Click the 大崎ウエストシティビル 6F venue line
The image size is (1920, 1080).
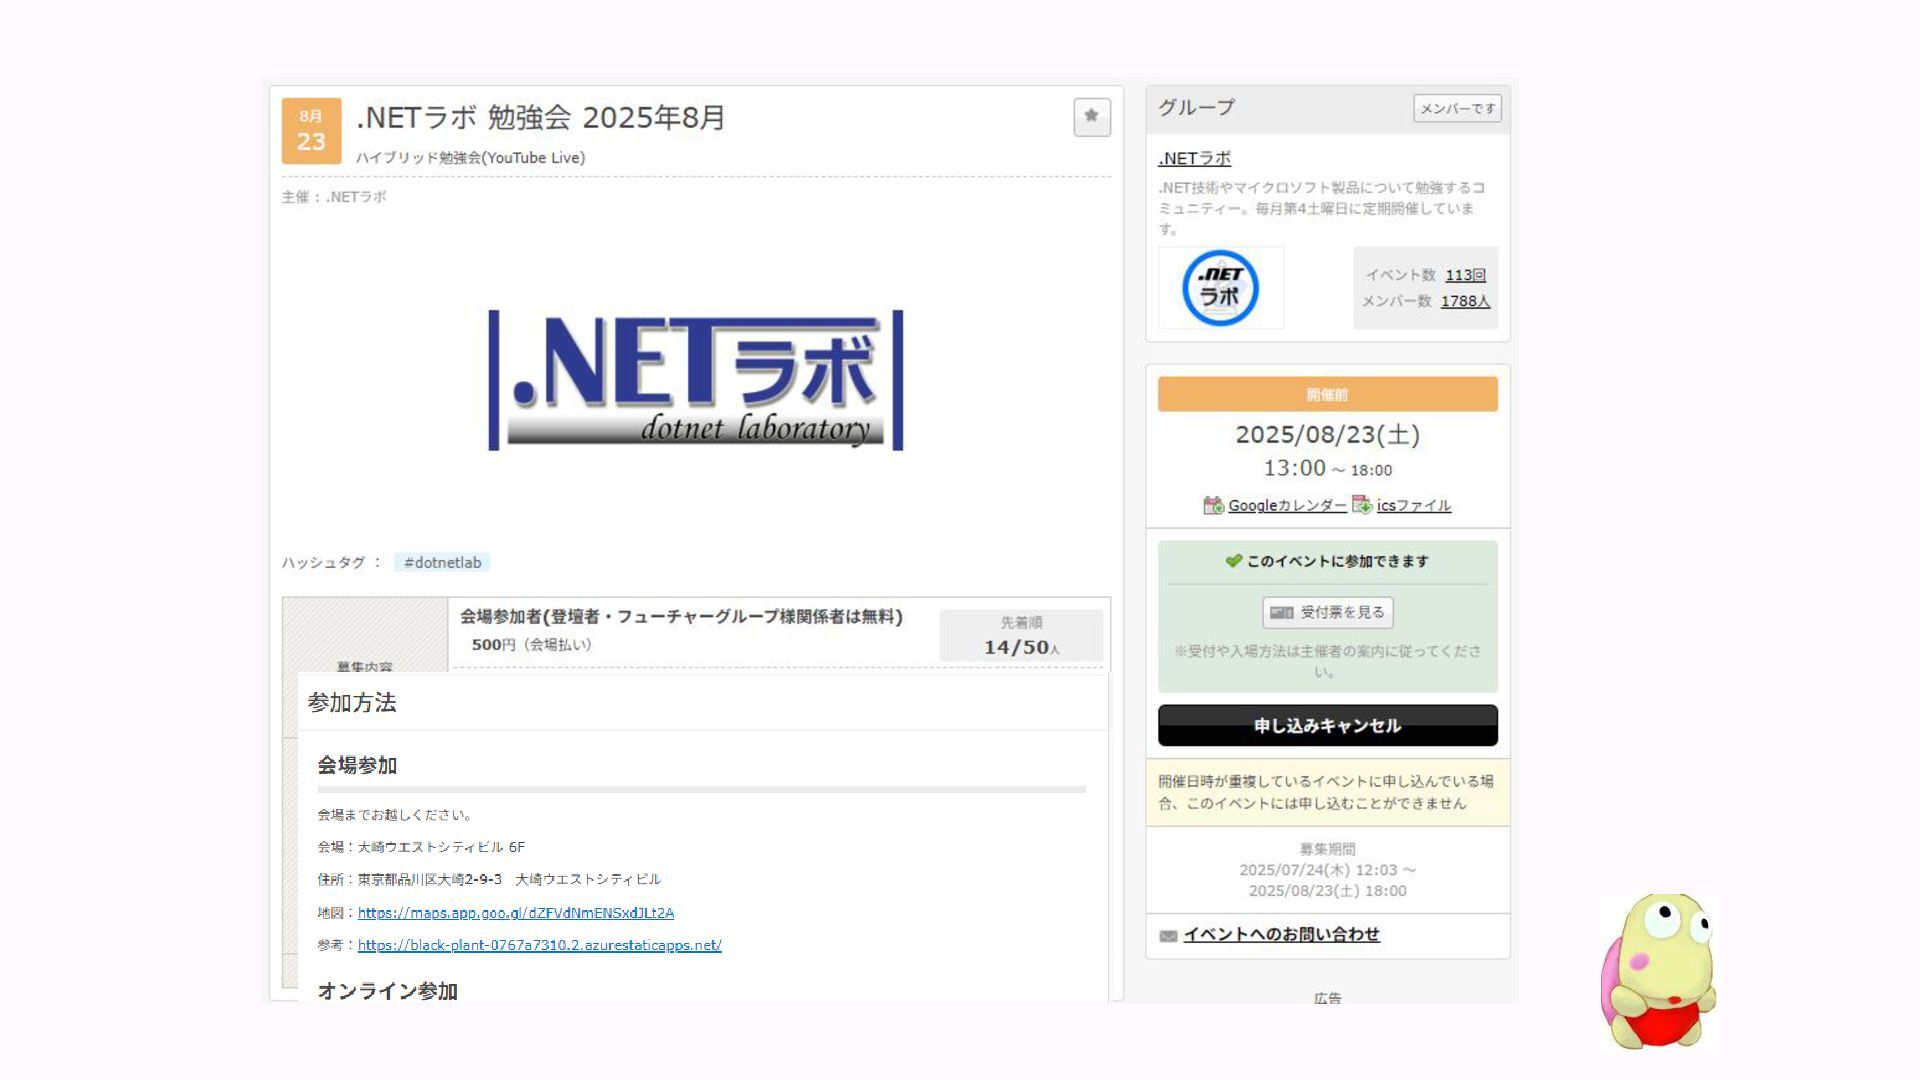[421, 847]
